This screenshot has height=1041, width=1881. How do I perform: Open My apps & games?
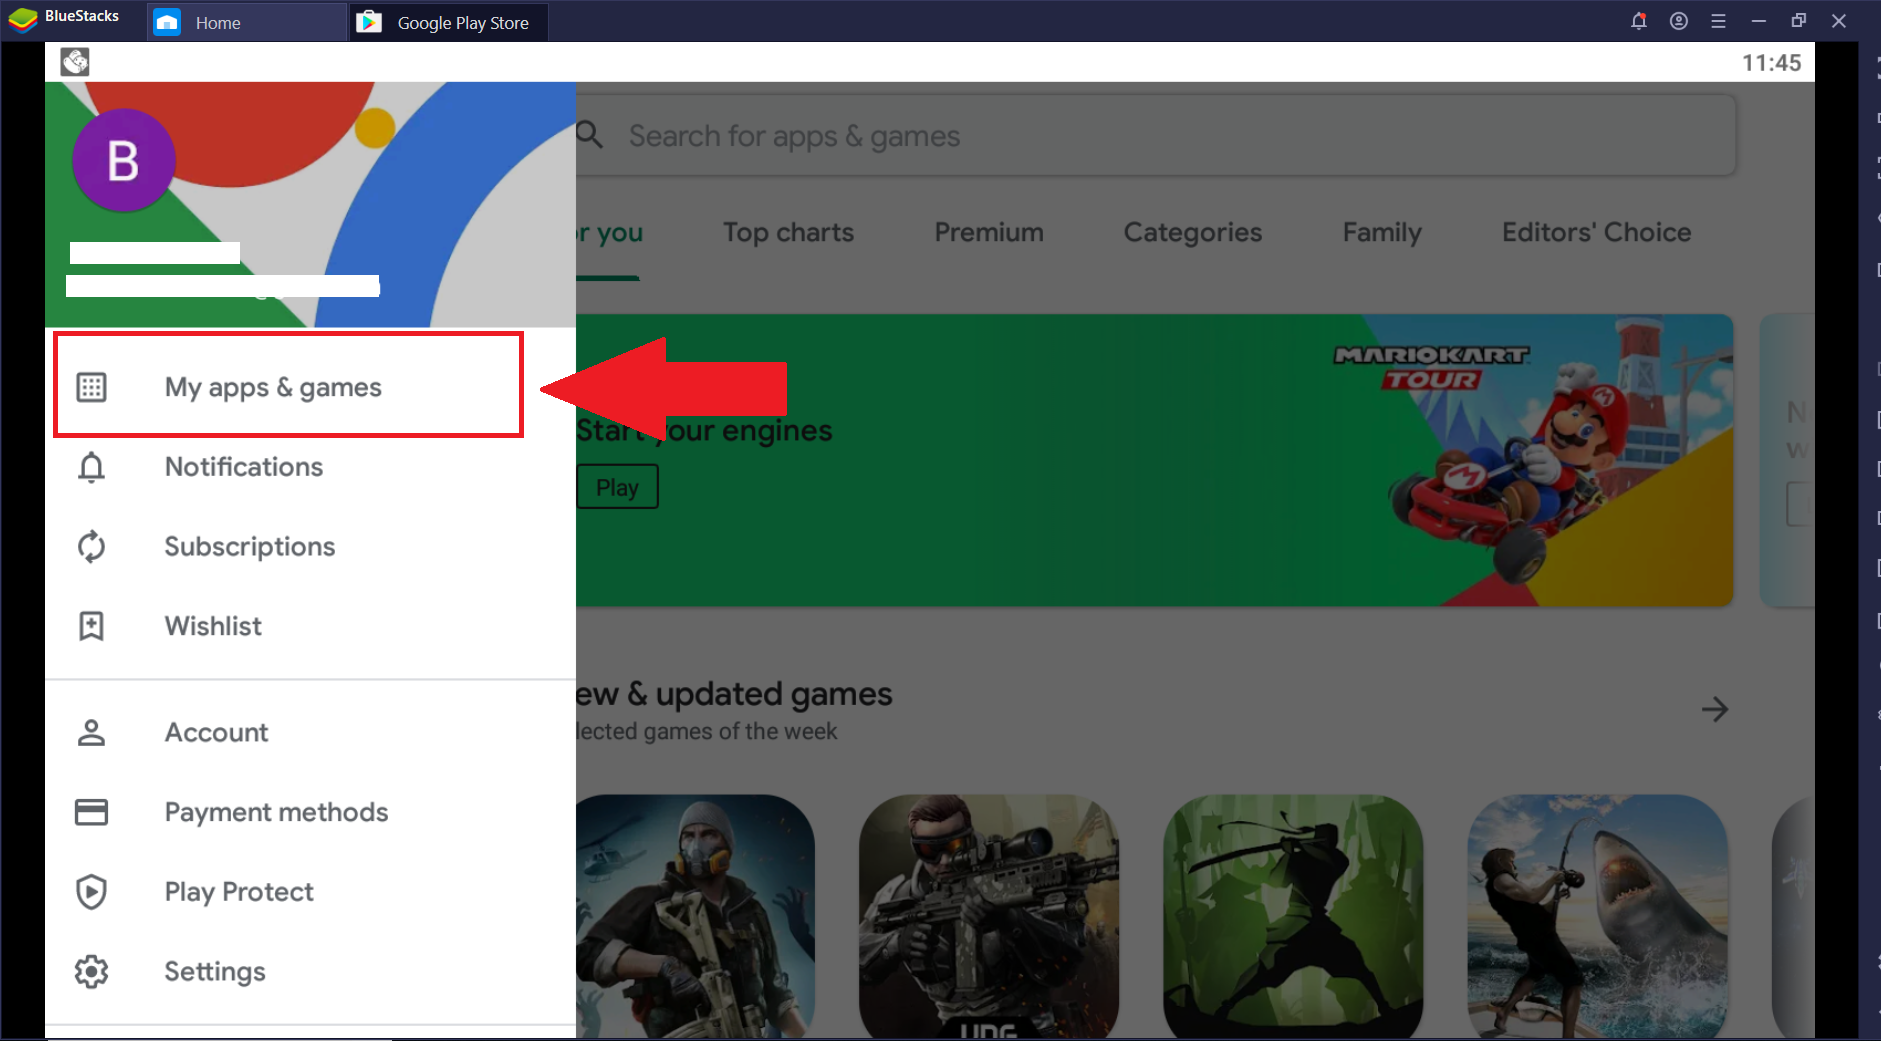click(x=288, y=385)
